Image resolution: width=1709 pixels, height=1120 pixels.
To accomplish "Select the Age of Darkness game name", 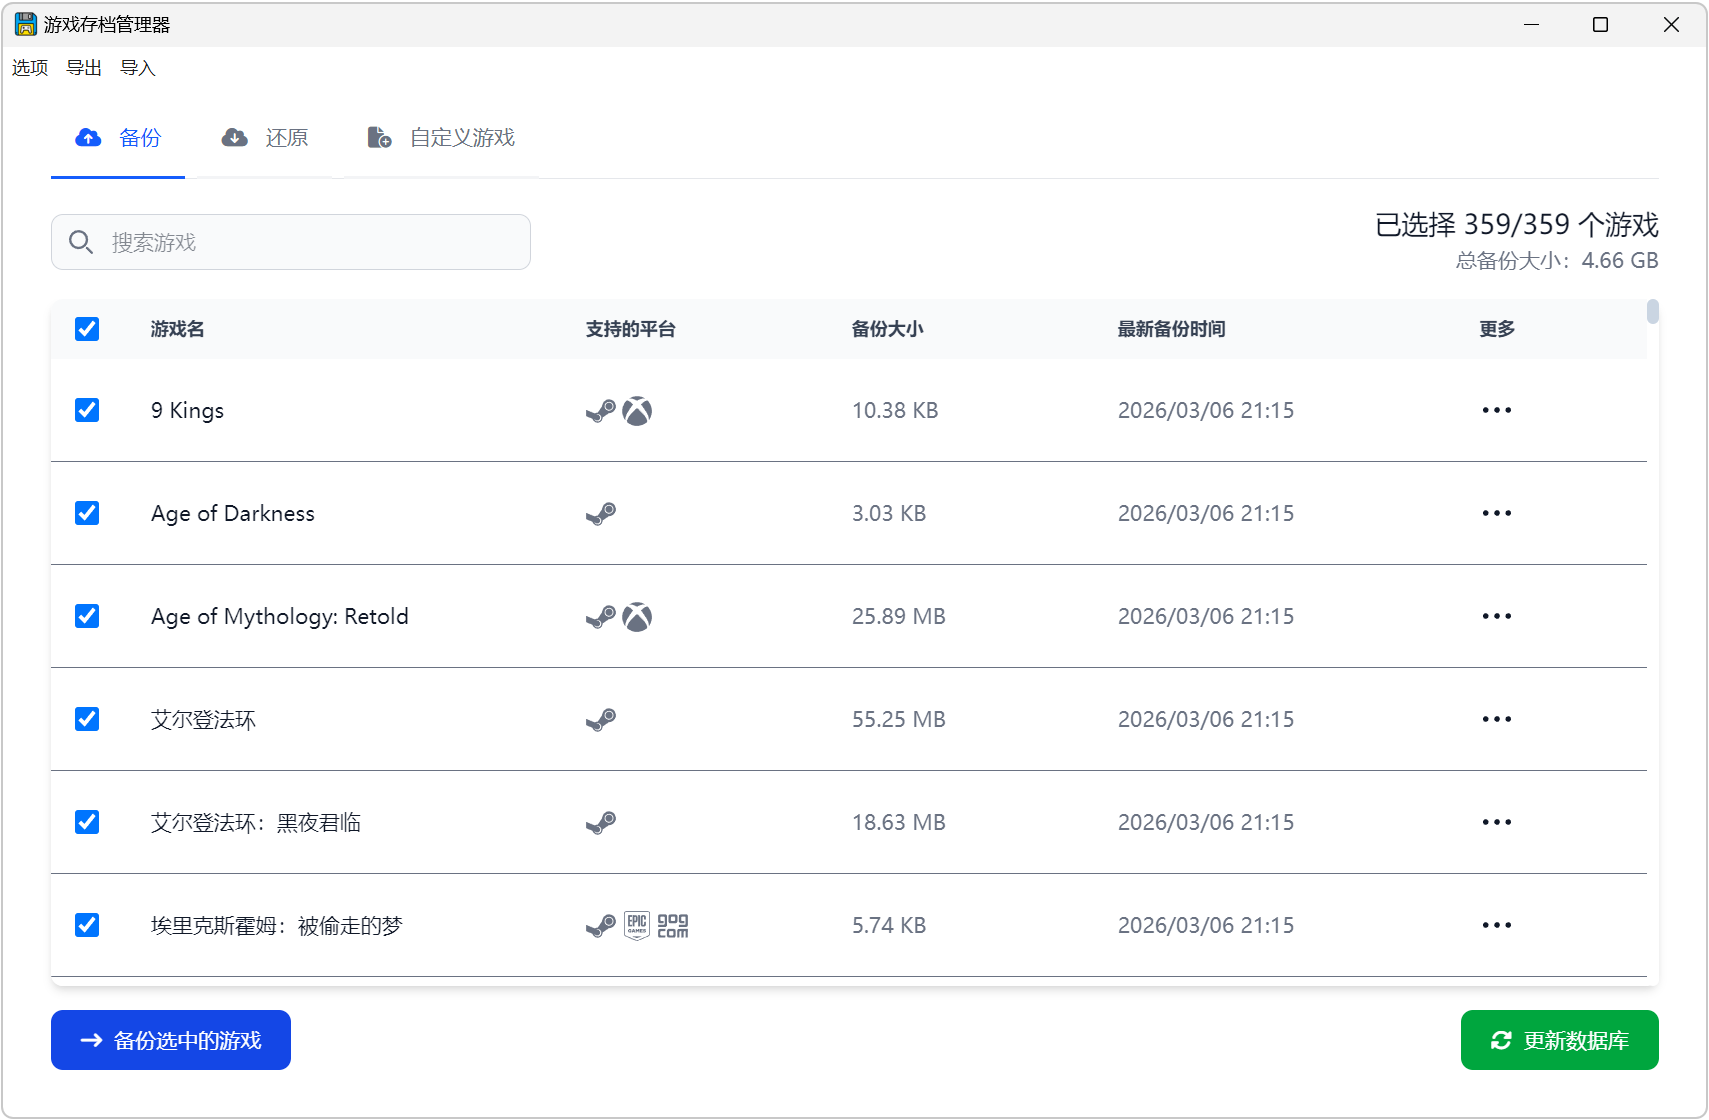I will [233, 513].
